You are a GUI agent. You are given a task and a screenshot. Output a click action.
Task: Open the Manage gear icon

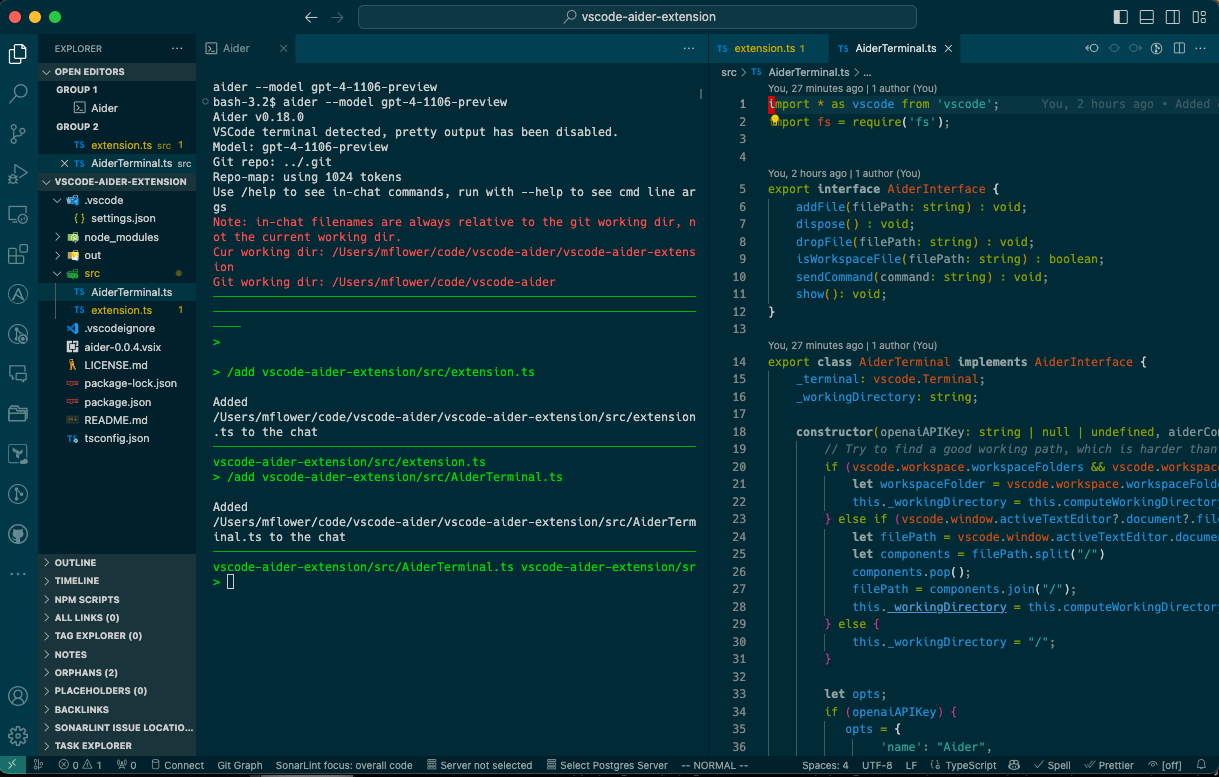18,736
